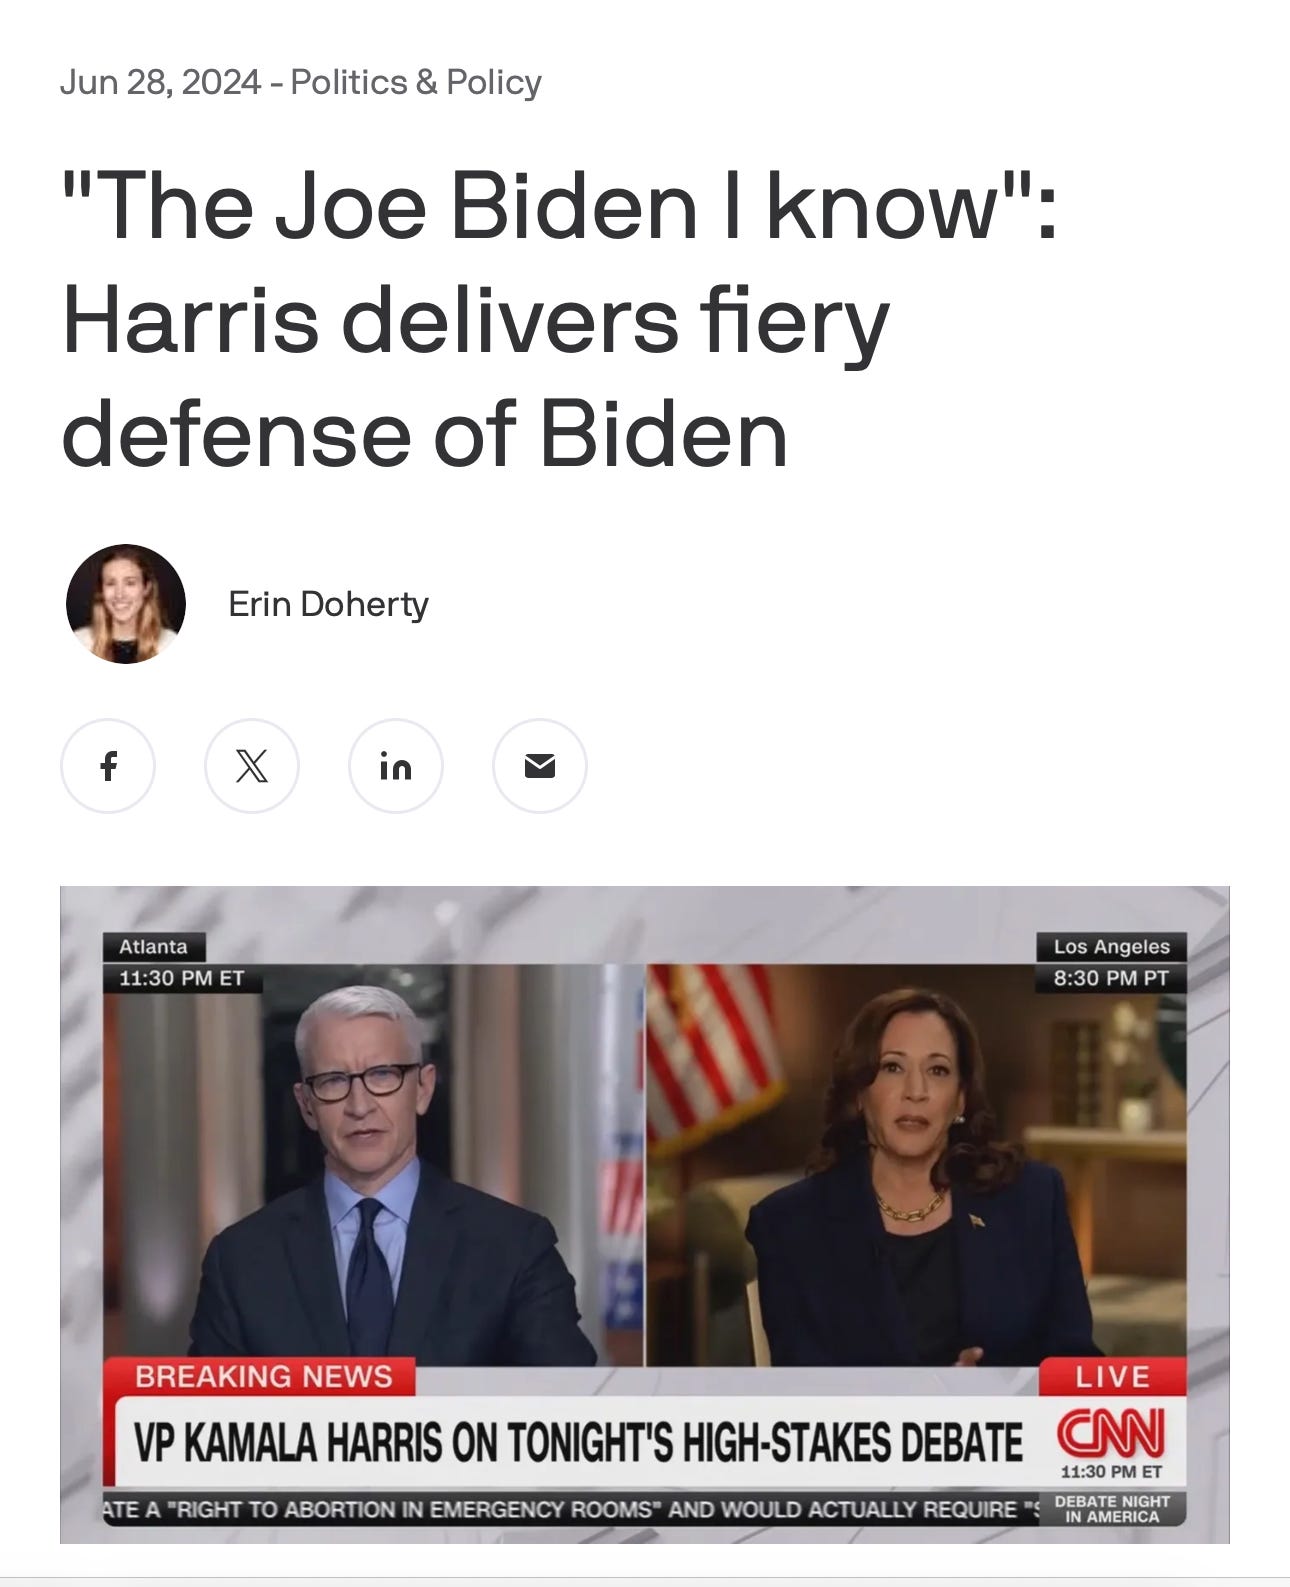The height and width of the screenshot is (1587, 1290).
Task: Click the Los Angeles video panel with flag
Action: 916,1165
